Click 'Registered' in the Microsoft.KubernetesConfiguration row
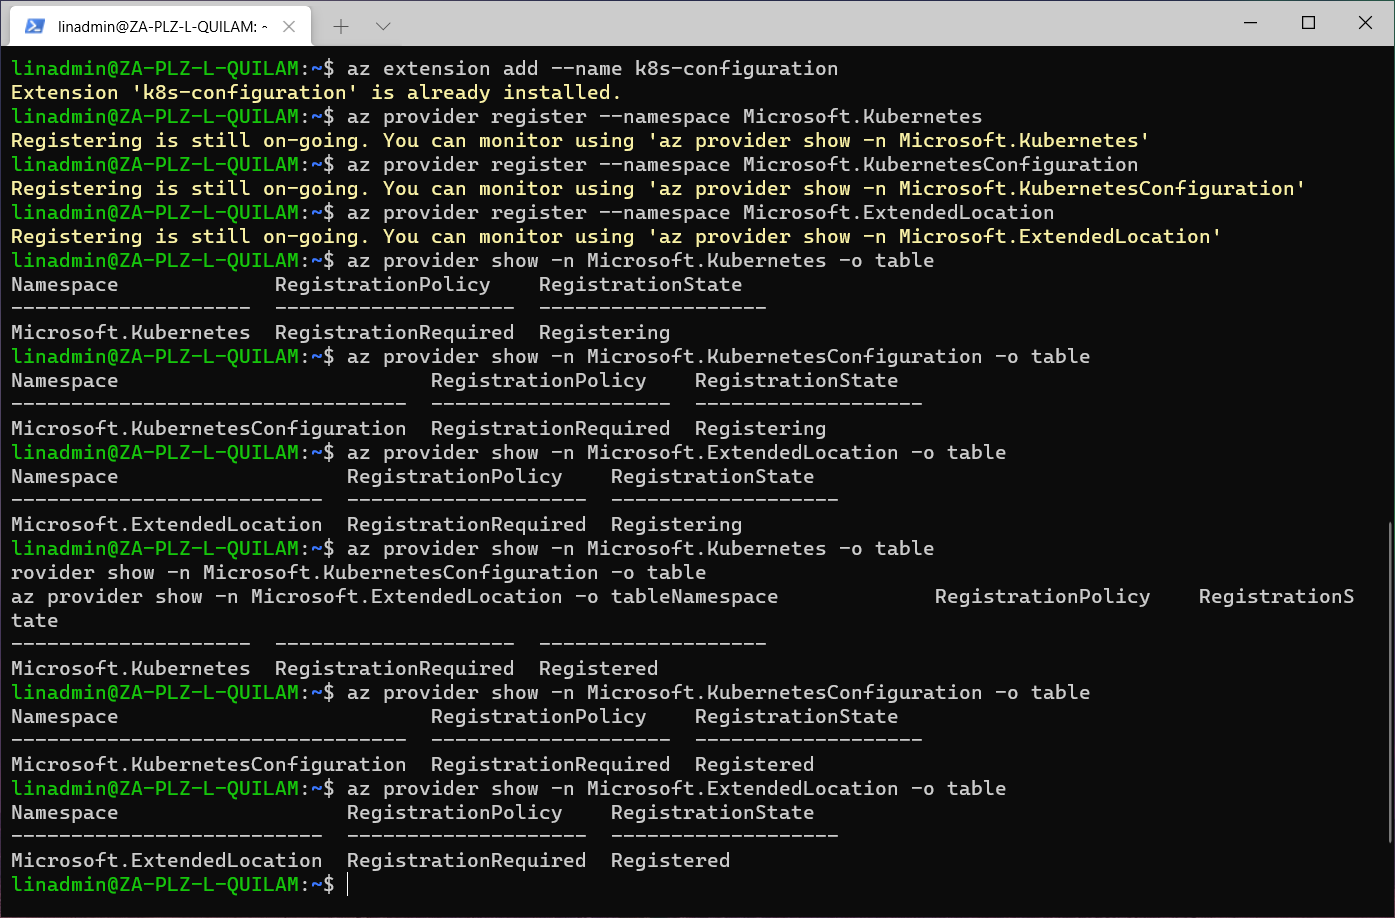The image size is (1395, 918). point(755,765)
